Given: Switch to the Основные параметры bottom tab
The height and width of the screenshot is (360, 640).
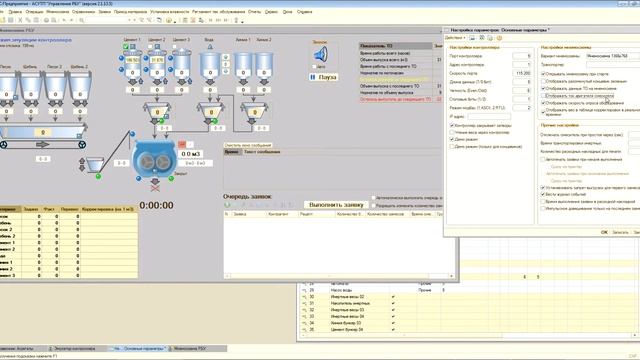Looking at the screenshot, I should click(139, 349).
